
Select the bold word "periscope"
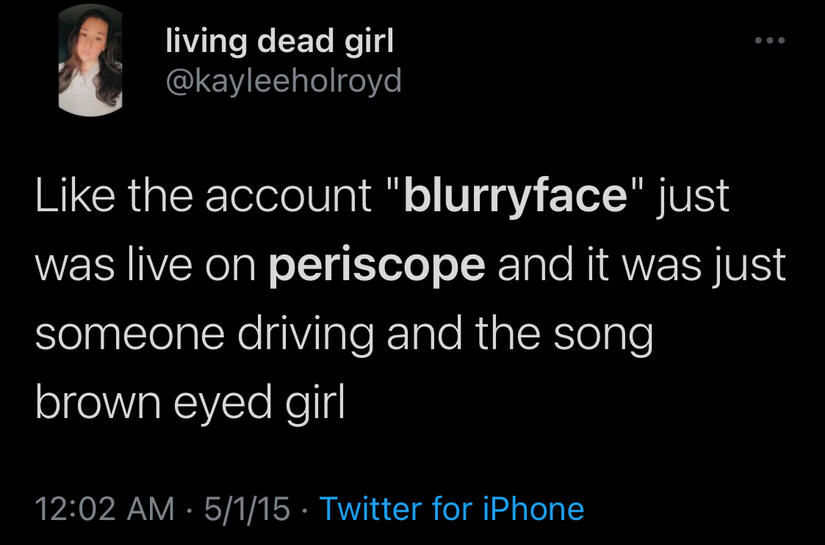click(378, 265)
